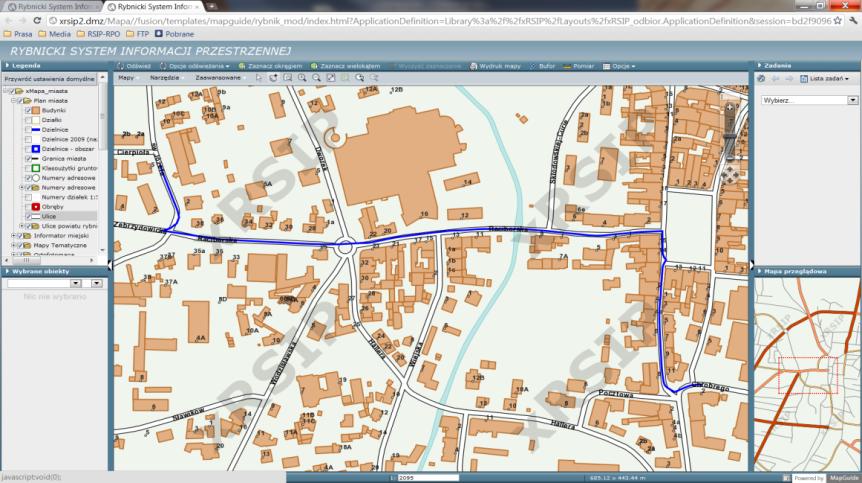Viewport: 862px width, 483px height.
Task: Open the Pobrane bookmark
Action: (x=174, y=34)
